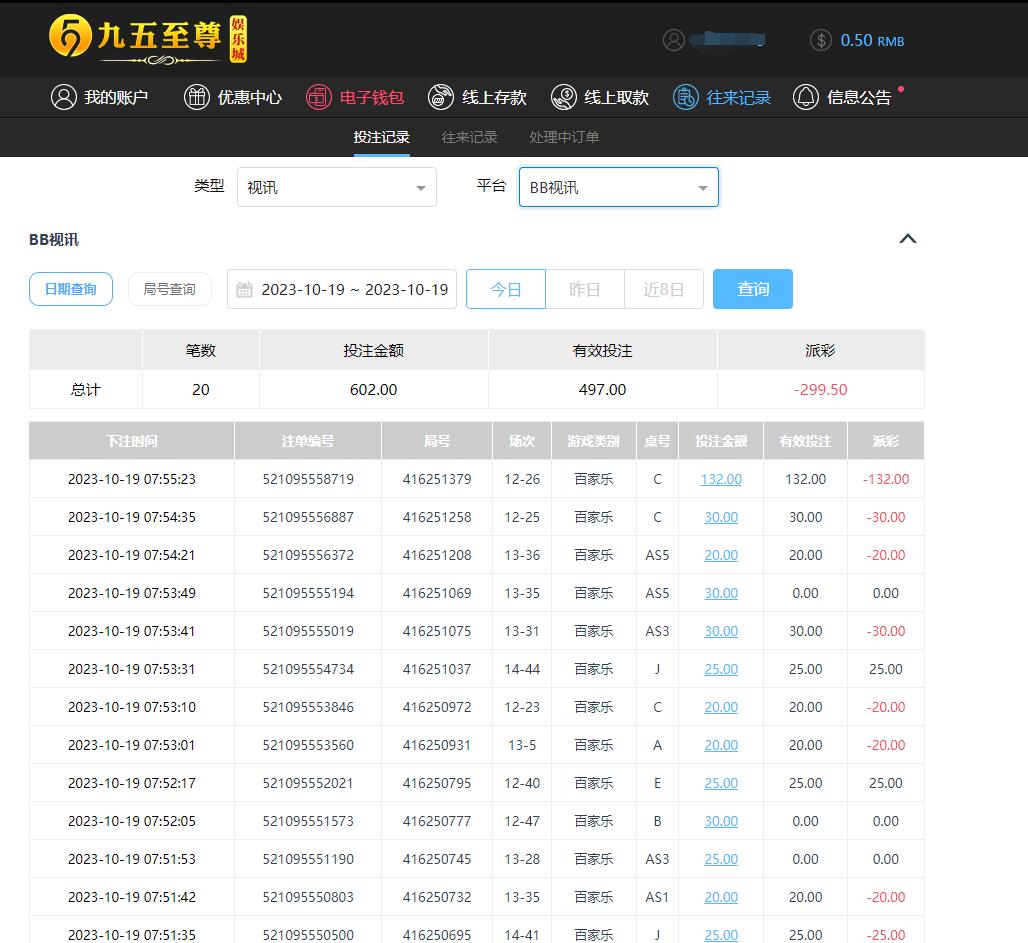Viewport: 1028px width, 943px height.
Task: Open the 类型 dropdown showing 视讯
Action: tap(337, 188)
